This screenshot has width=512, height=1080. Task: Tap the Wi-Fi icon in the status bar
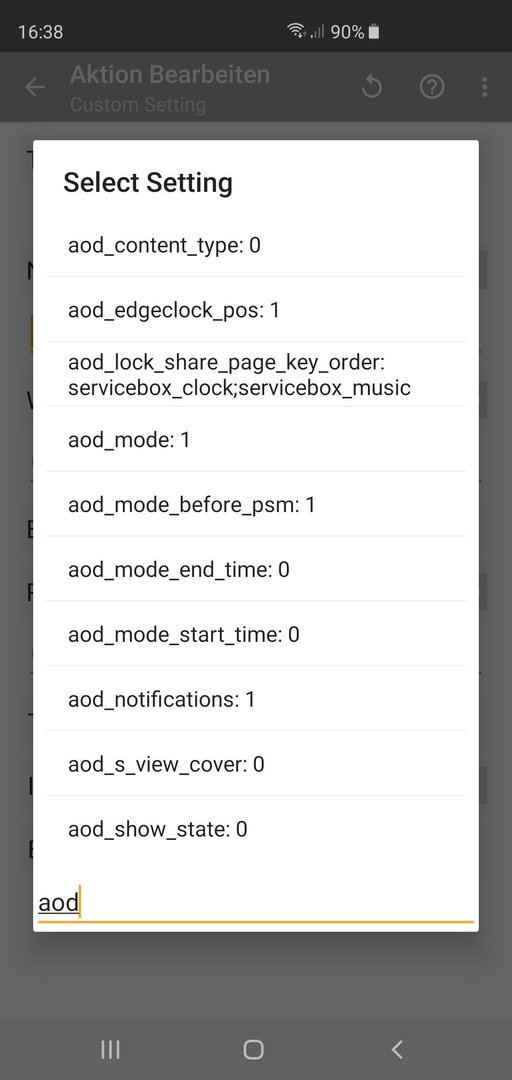(297, 31)
